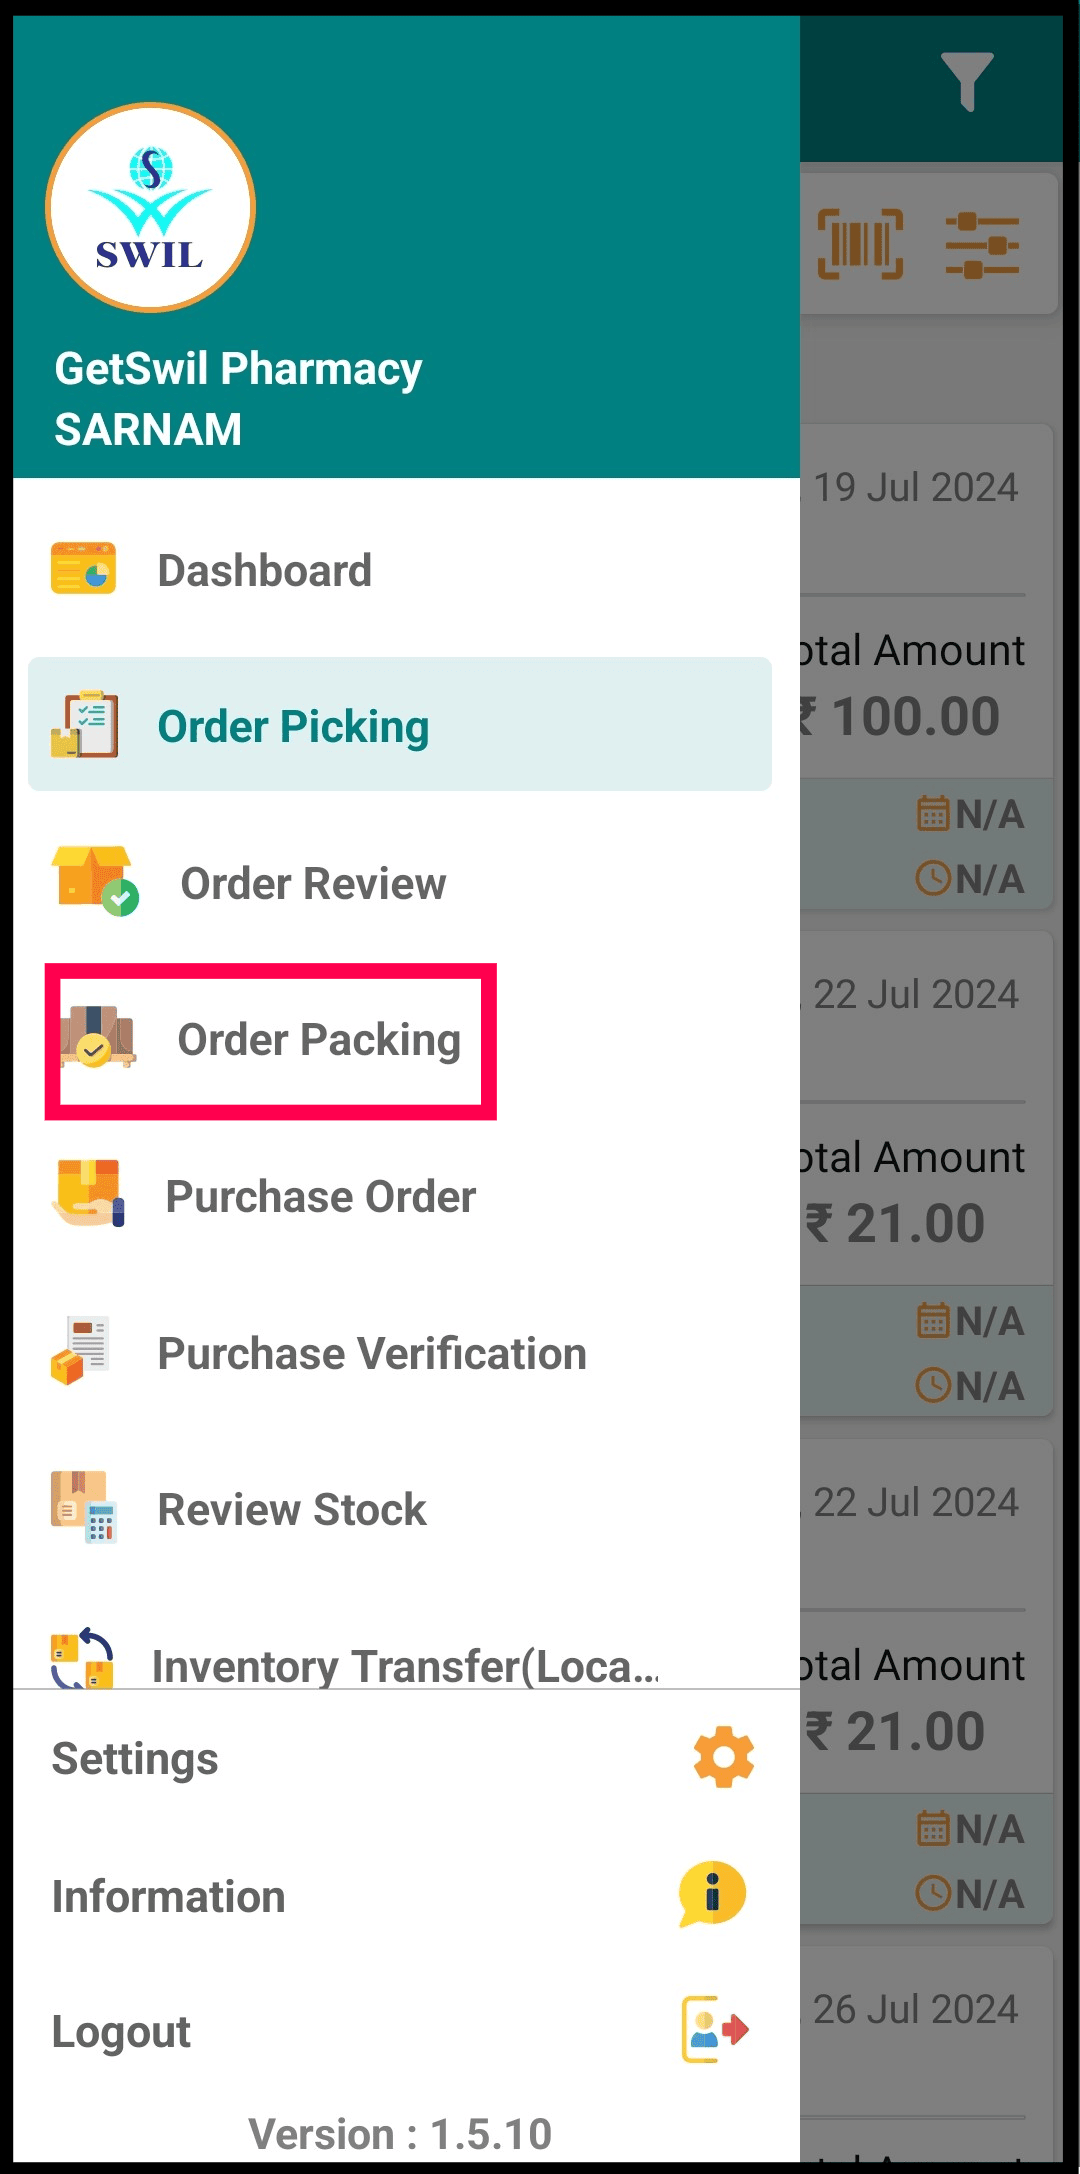Open Inventory Transfer(Loca... item

pyautogui.click(x=400, y=1660)
